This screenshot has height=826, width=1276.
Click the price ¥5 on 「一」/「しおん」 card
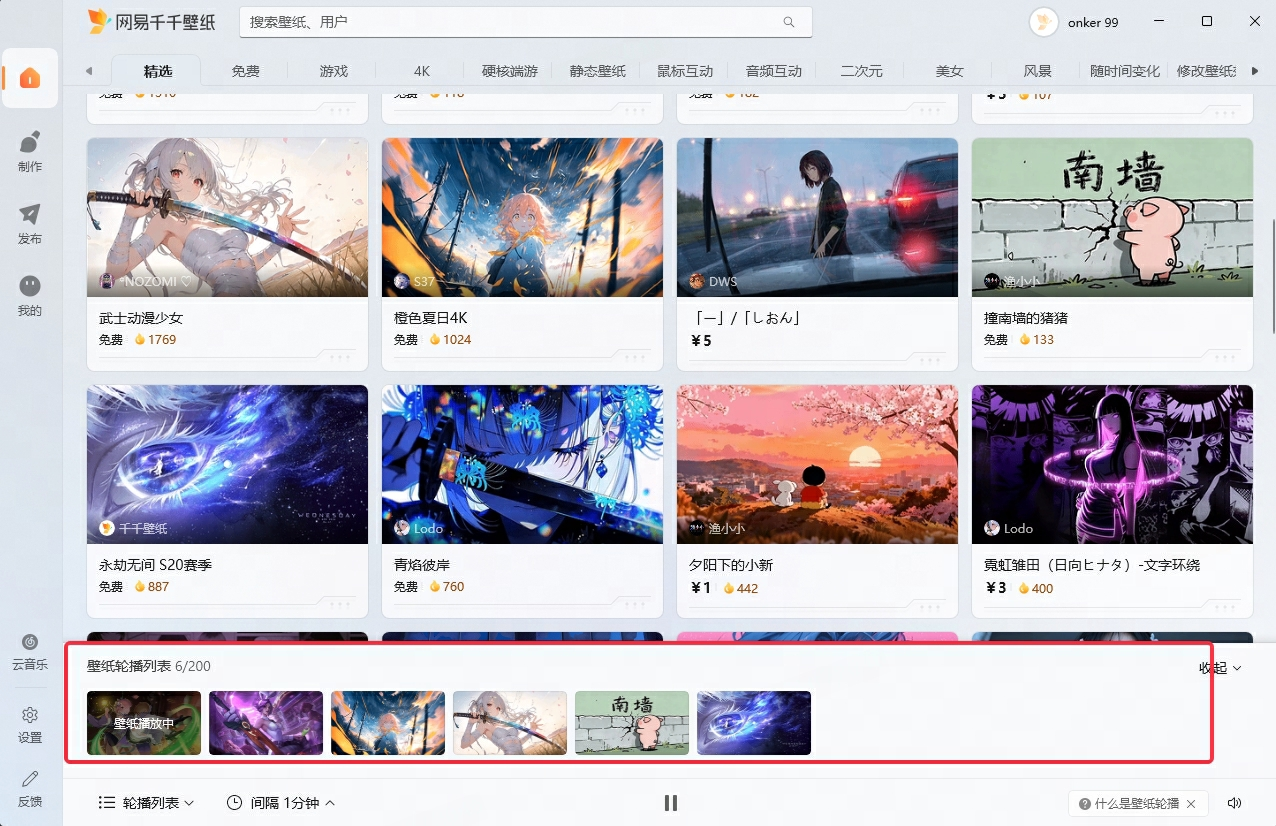701,341
